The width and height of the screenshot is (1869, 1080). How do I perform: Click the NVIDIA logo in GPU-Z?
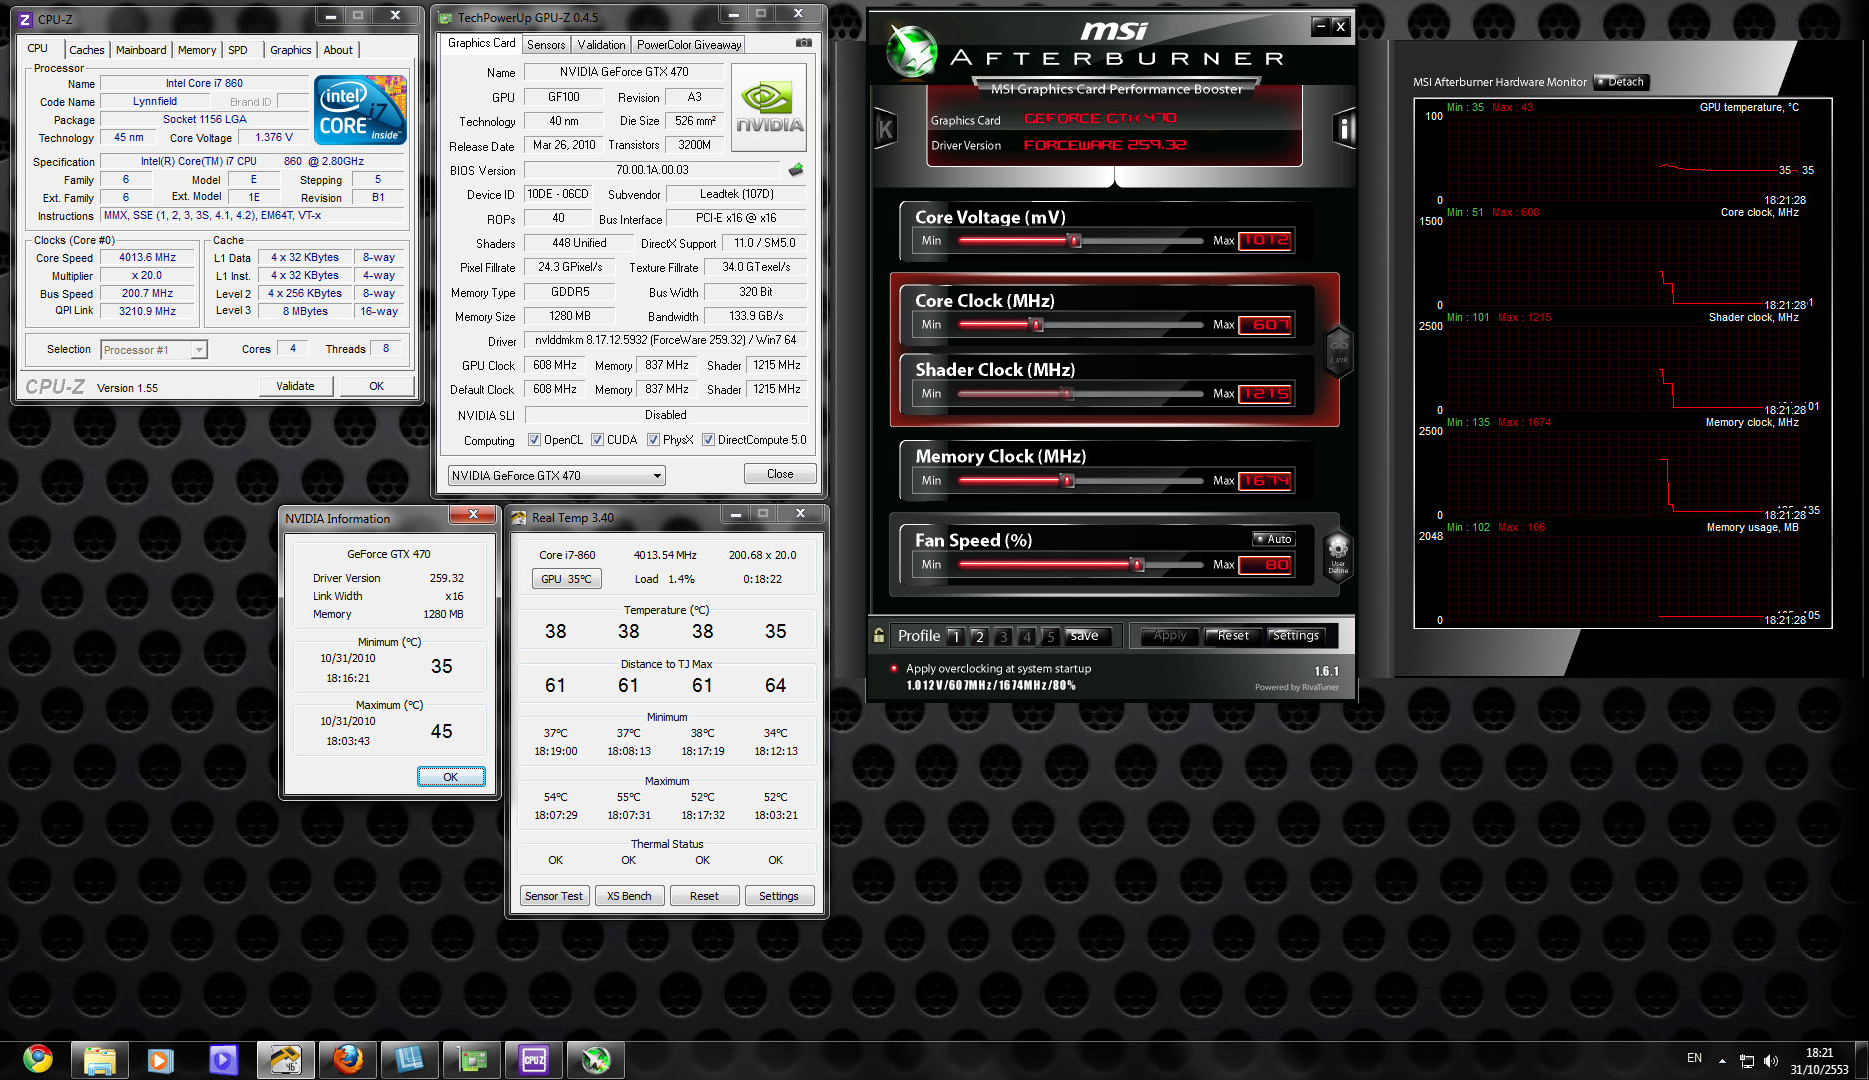pos(769,108)
